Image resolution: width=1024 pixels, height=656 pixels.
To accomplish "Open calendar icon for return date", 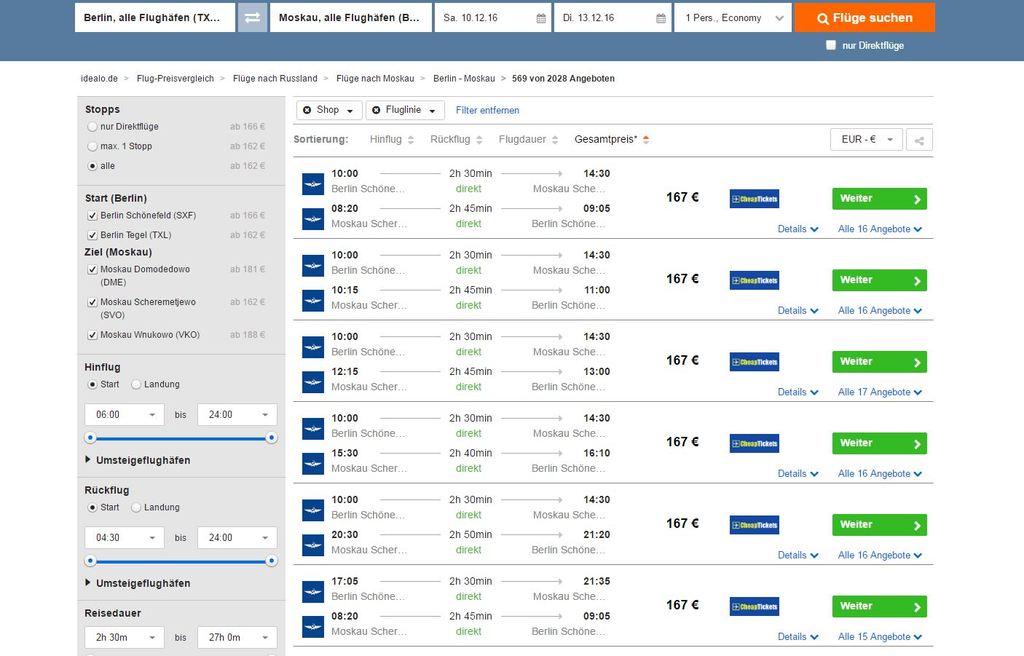I will 661,18.
